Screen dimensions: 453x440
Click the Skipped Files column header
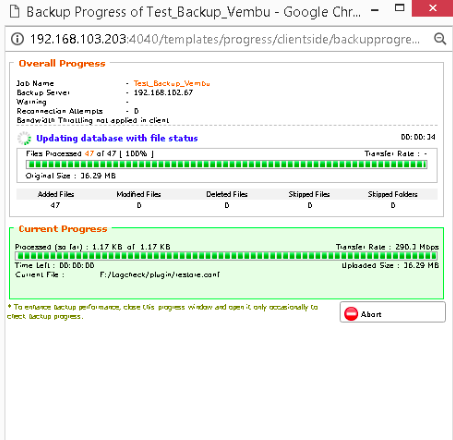309,194
